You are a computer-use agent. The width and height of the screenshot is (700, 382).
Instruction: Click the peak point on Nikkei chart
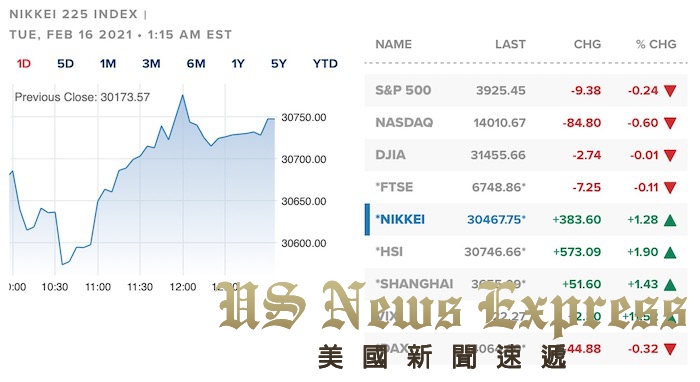[x=183, y=96]
